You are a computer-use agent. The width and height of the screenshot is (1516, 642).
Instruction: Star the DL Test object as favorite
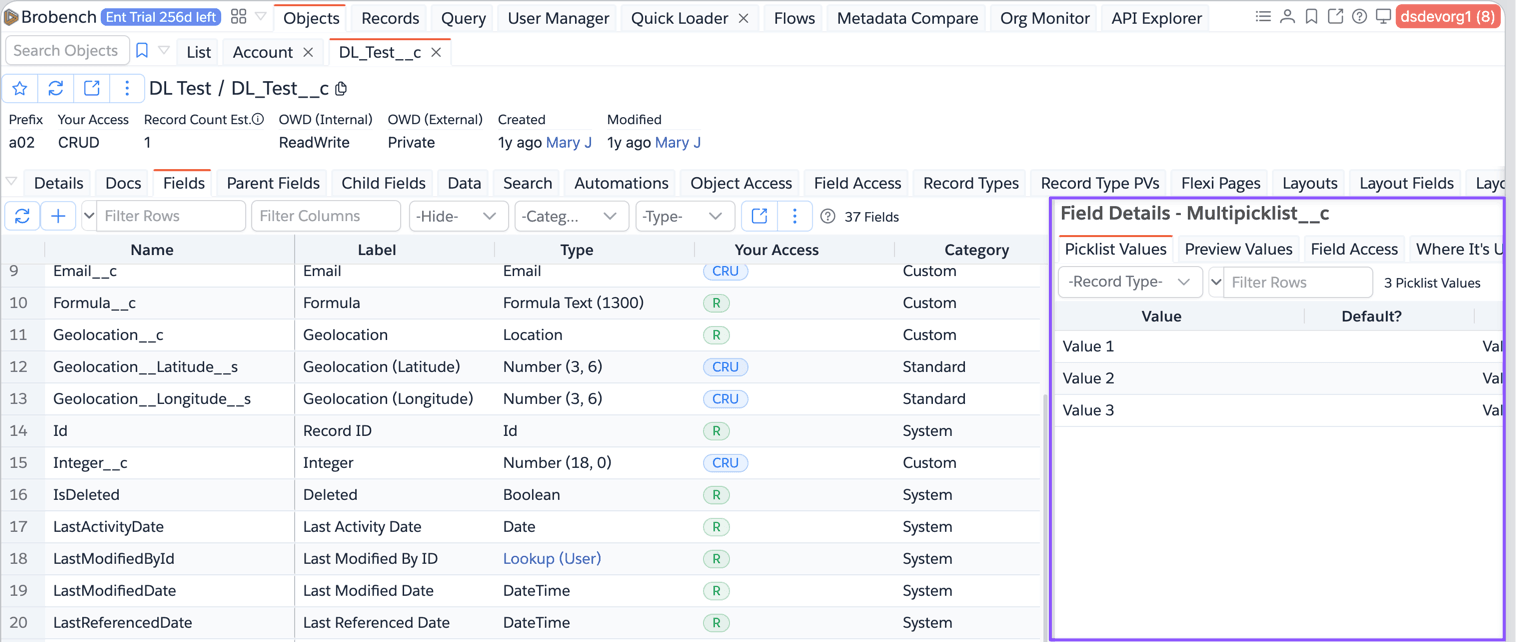(x=20, y=89)
